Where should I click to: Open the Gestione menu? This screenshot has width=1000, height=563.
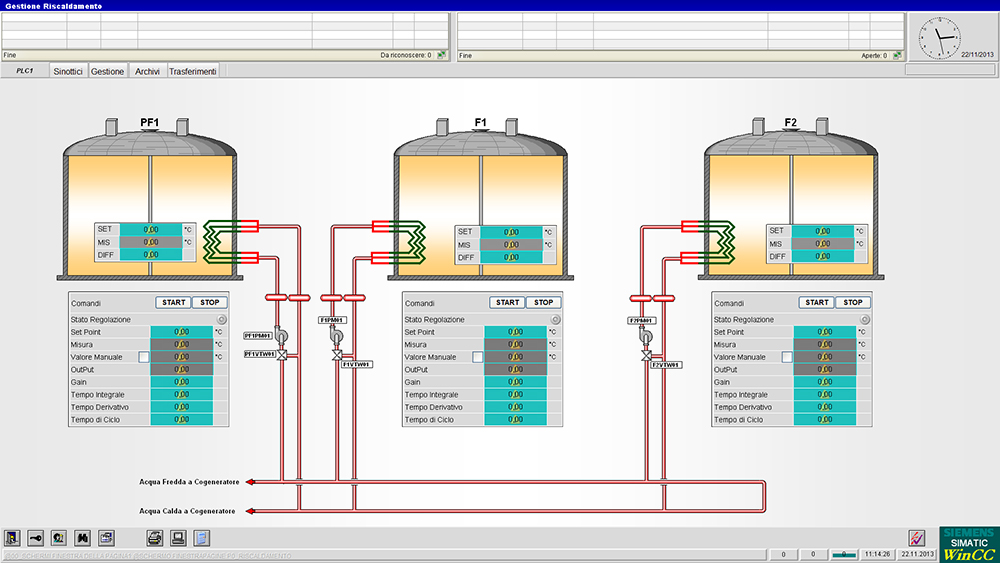point(107,71)
